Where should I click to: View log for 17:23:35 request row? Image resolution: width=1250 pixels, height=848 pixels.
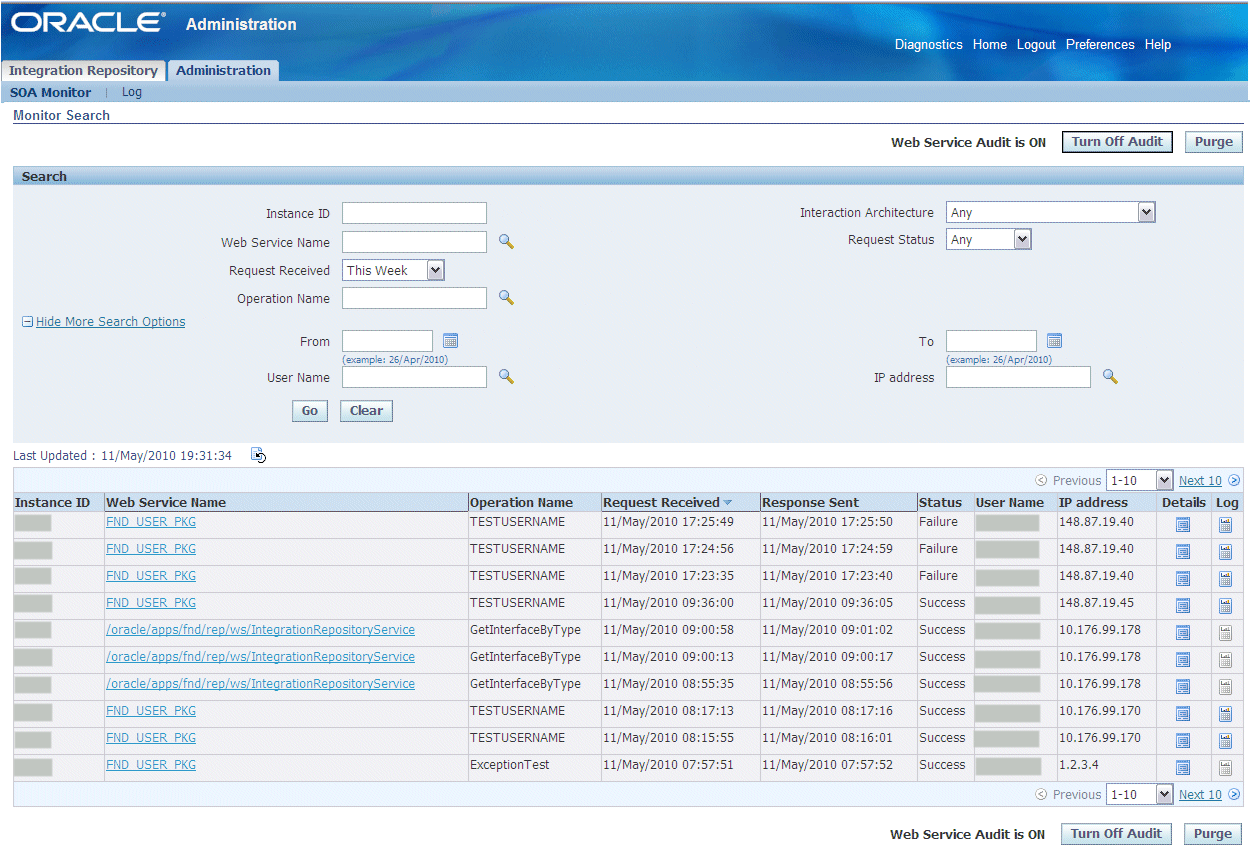click(1225, 579)
